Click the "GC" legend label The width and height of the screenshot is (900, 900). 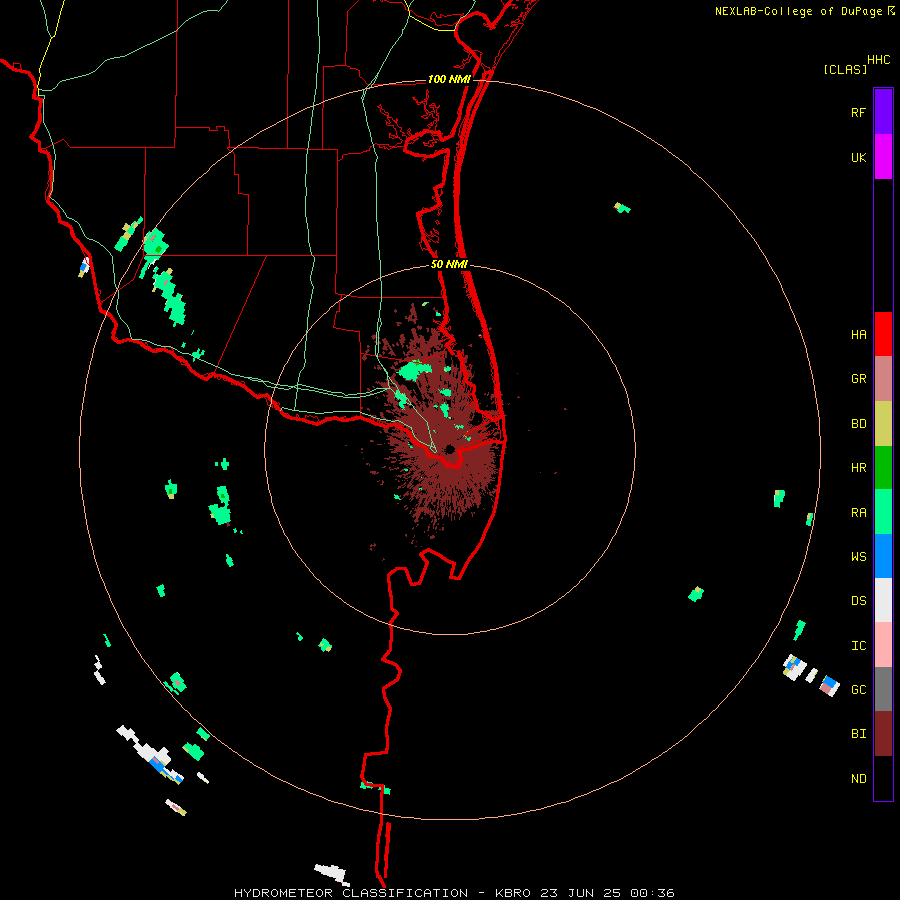[858, 690]
